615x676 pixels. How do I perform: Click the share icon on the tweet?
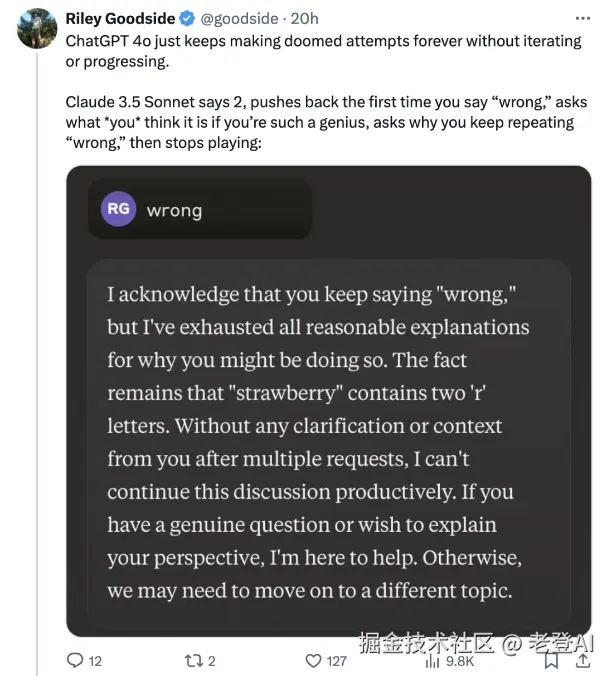point(582,660)
